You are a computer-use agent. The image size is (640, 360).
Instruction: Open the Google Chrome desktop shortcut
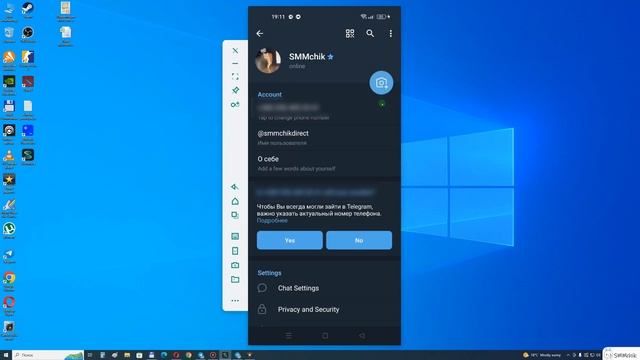coord(9,280)
